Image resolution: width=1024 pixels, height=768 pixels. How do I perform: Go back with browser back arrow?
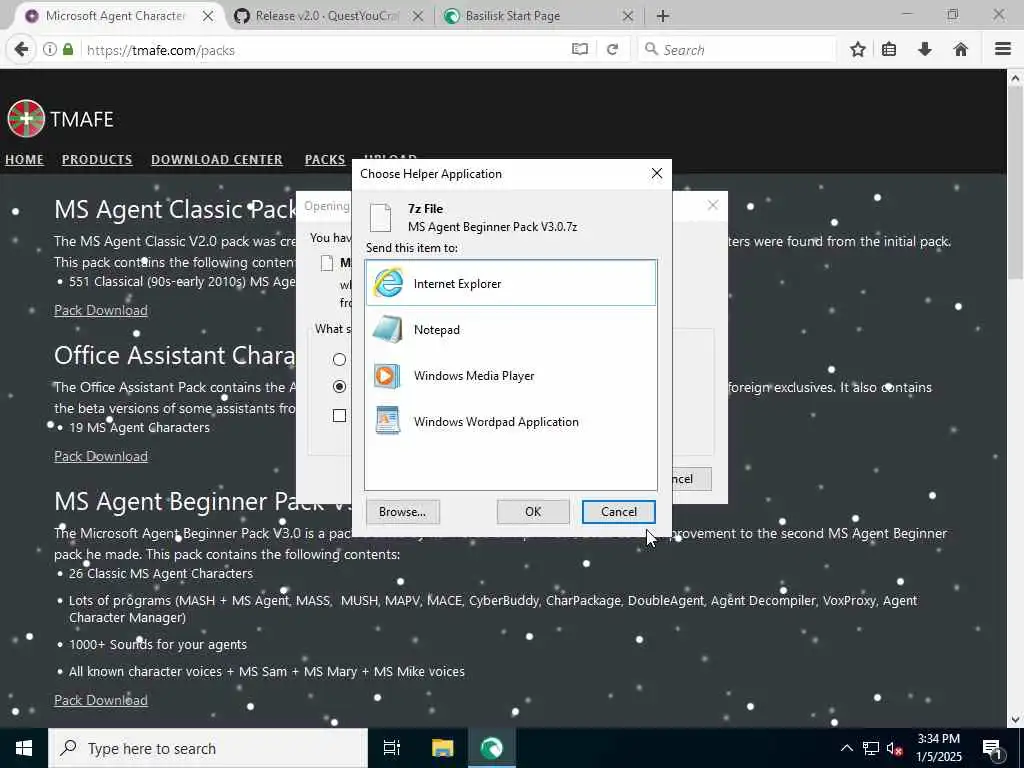tap(22, 50)
